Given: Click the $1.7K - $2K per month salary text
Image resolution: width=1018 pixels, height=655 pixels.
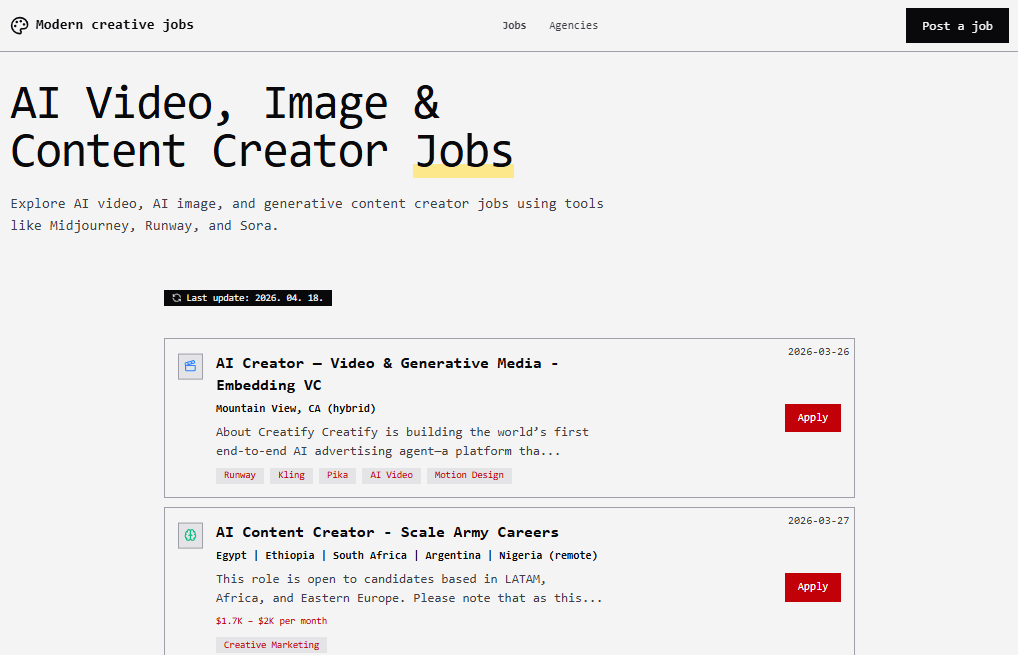Looking at the screenshot, I should pyautogui.click(x=271, y=621).
